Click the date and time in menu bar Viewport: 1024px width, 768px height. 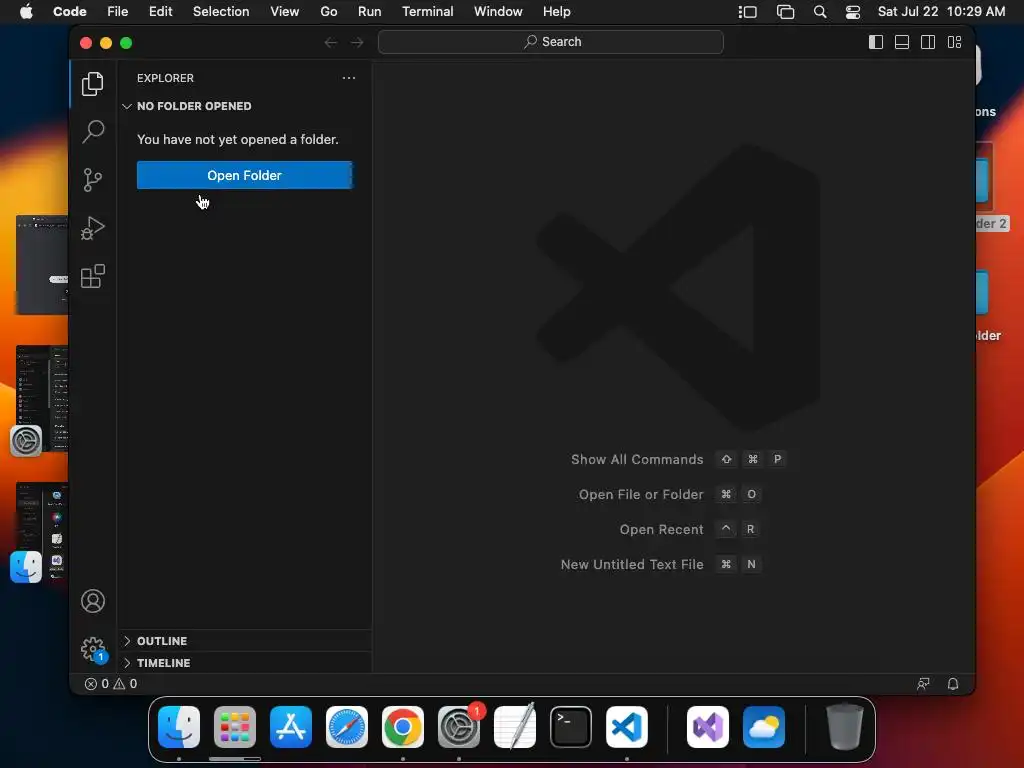[x=941, y=12]
